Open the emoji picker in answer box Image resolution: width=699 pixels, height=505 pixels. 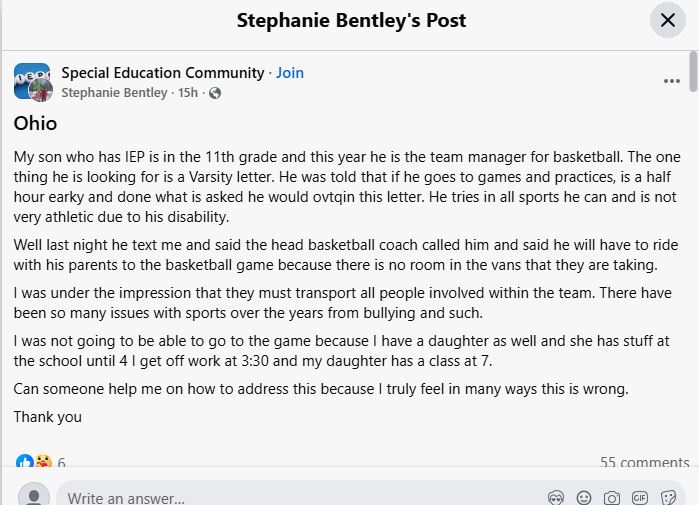584,497
